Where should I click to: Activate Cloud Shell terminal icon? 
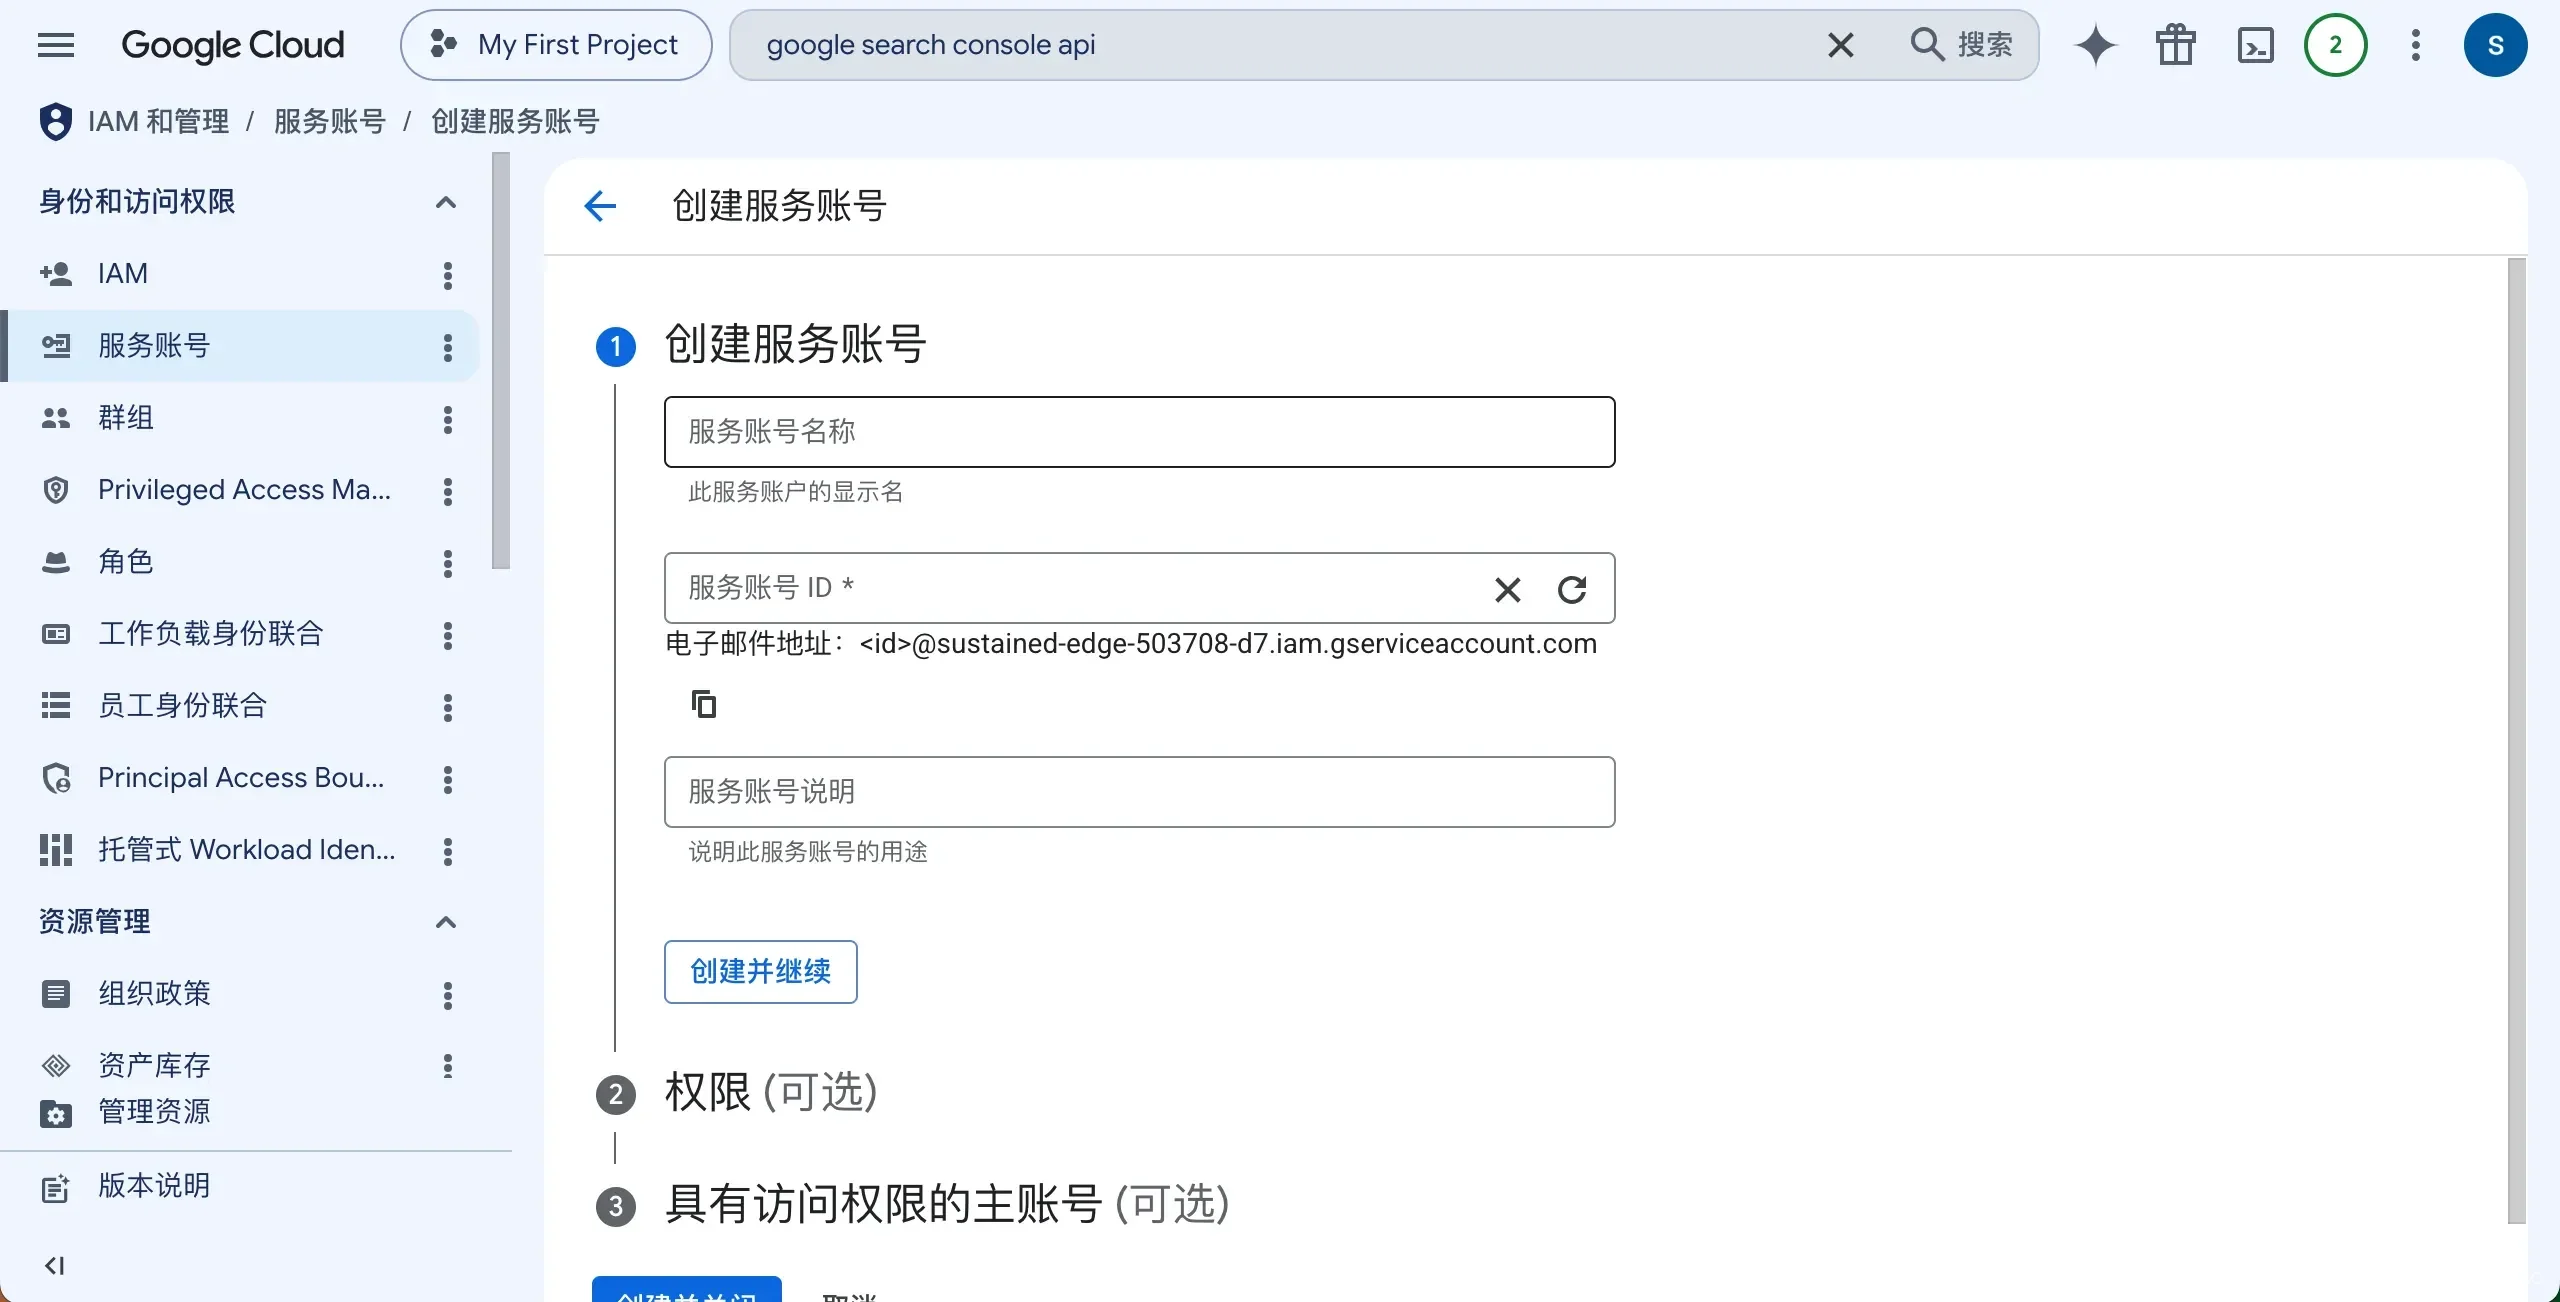pyautogui.click(x=2256, y=45)
